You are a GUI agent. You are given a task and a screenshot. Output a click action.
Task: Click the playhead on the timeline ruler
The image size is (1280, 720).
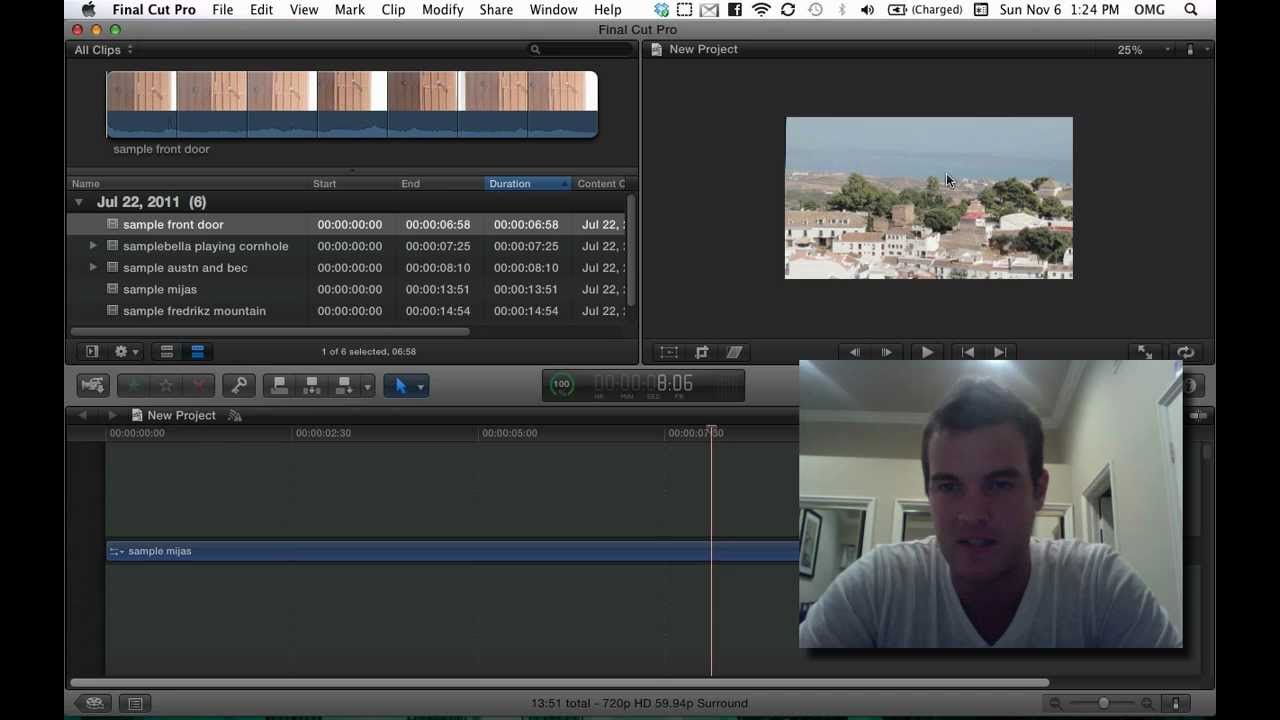[x=712, y=432]
